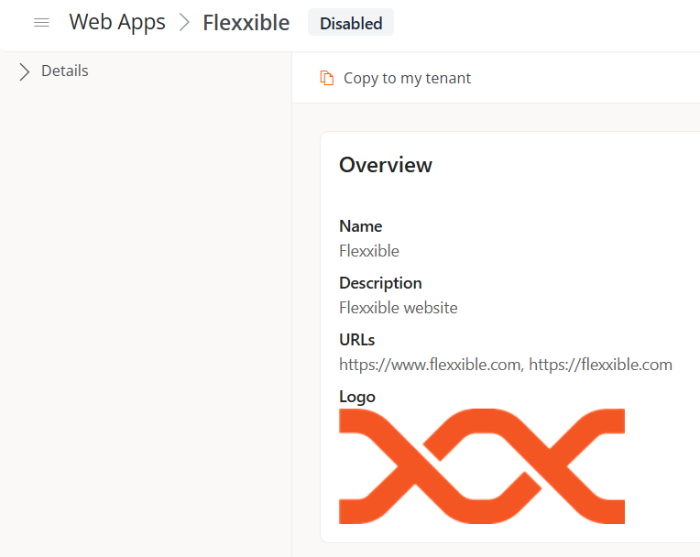Click the Disabled status badge

[351, 23]
